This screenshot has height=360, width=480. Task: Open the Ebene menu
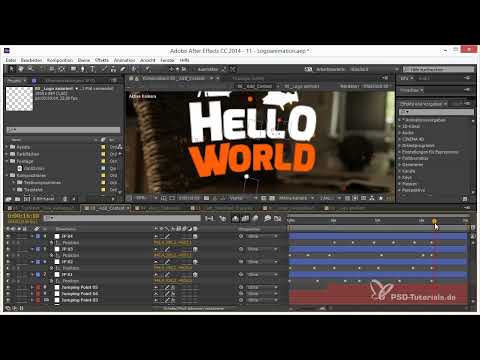tap(84, 60)
